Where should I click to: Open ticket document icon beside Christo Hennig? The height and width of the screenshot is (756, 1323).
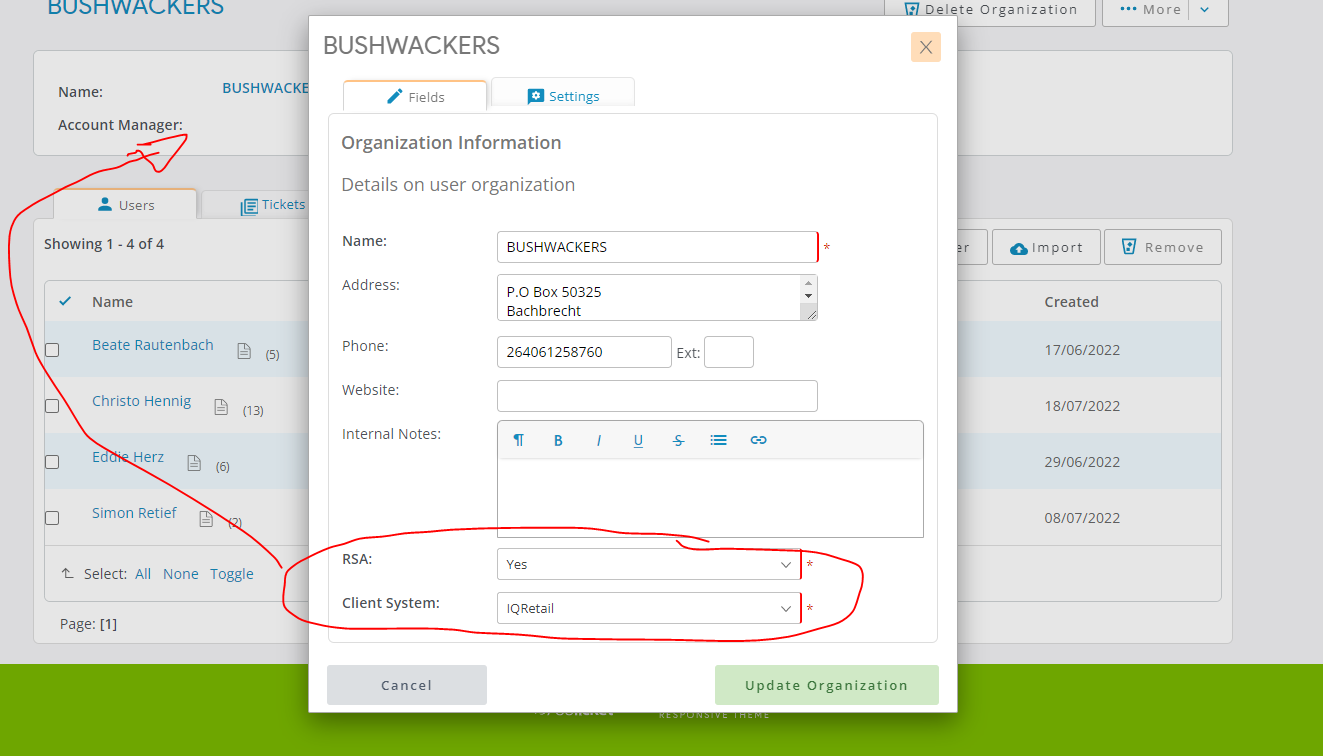(x=221, y=407)
